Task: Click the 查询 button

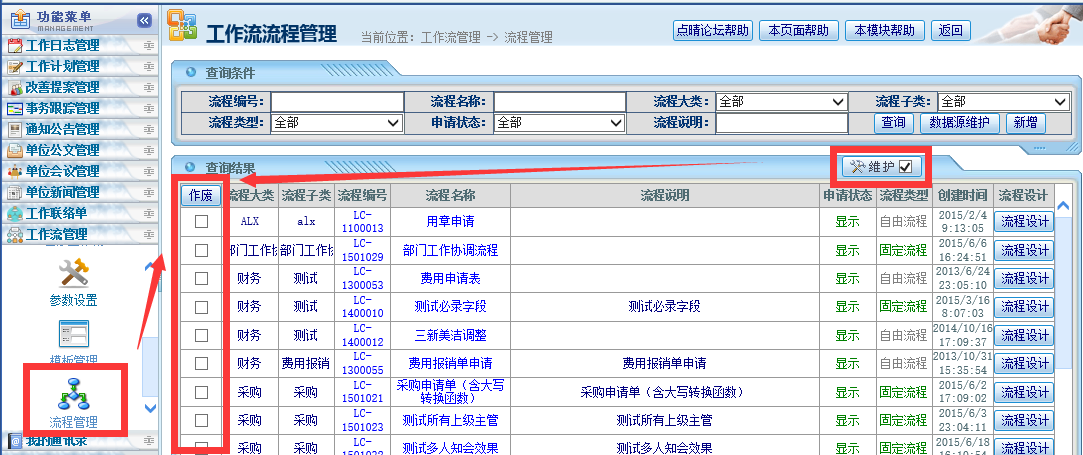Action: click(893, 123)
